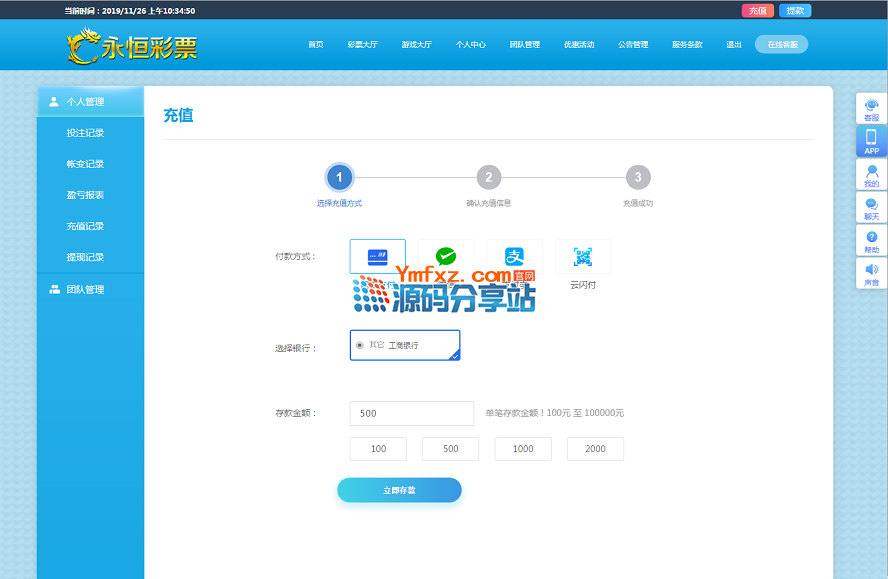
Task: Open the 我的 profile icon in sidebar
Action: [x=871, y=175]
